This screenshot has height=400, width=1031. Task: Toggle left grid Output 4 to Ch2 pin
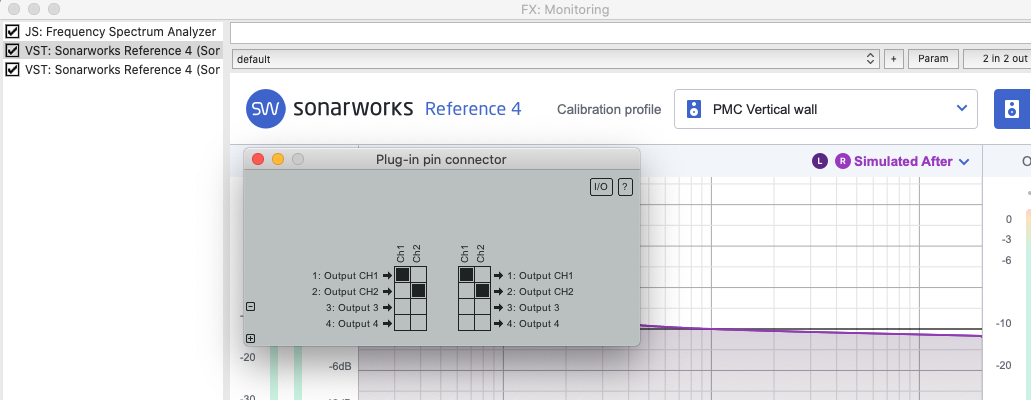419,323
